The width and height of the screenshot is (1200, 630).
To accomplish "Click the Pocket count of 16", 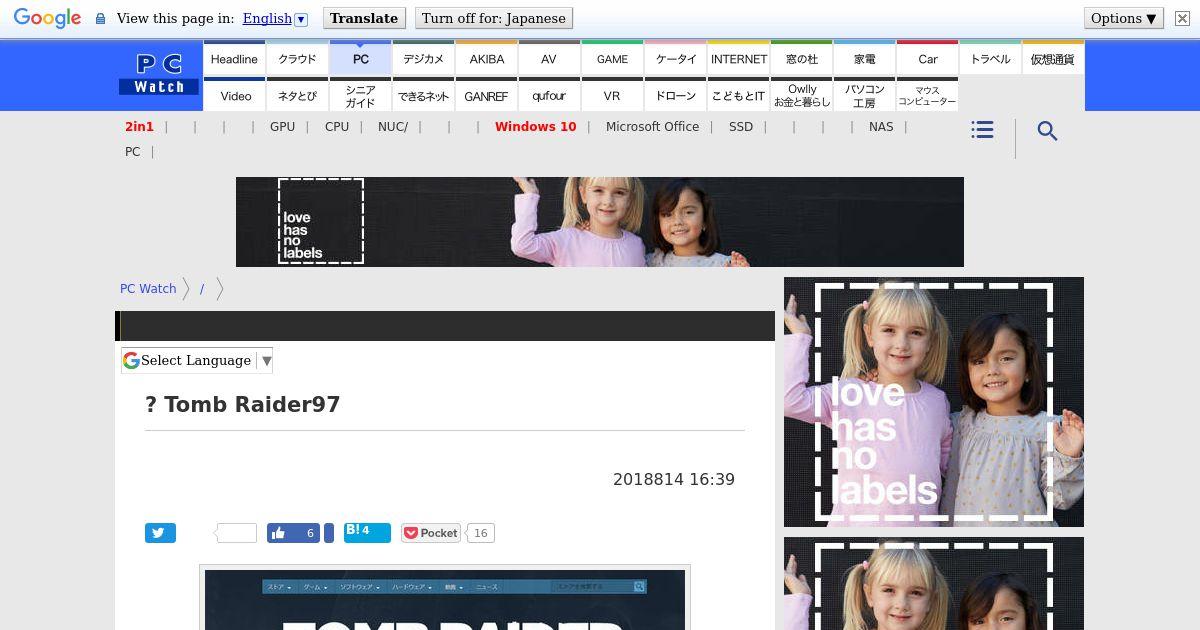I will click(480, 533).
